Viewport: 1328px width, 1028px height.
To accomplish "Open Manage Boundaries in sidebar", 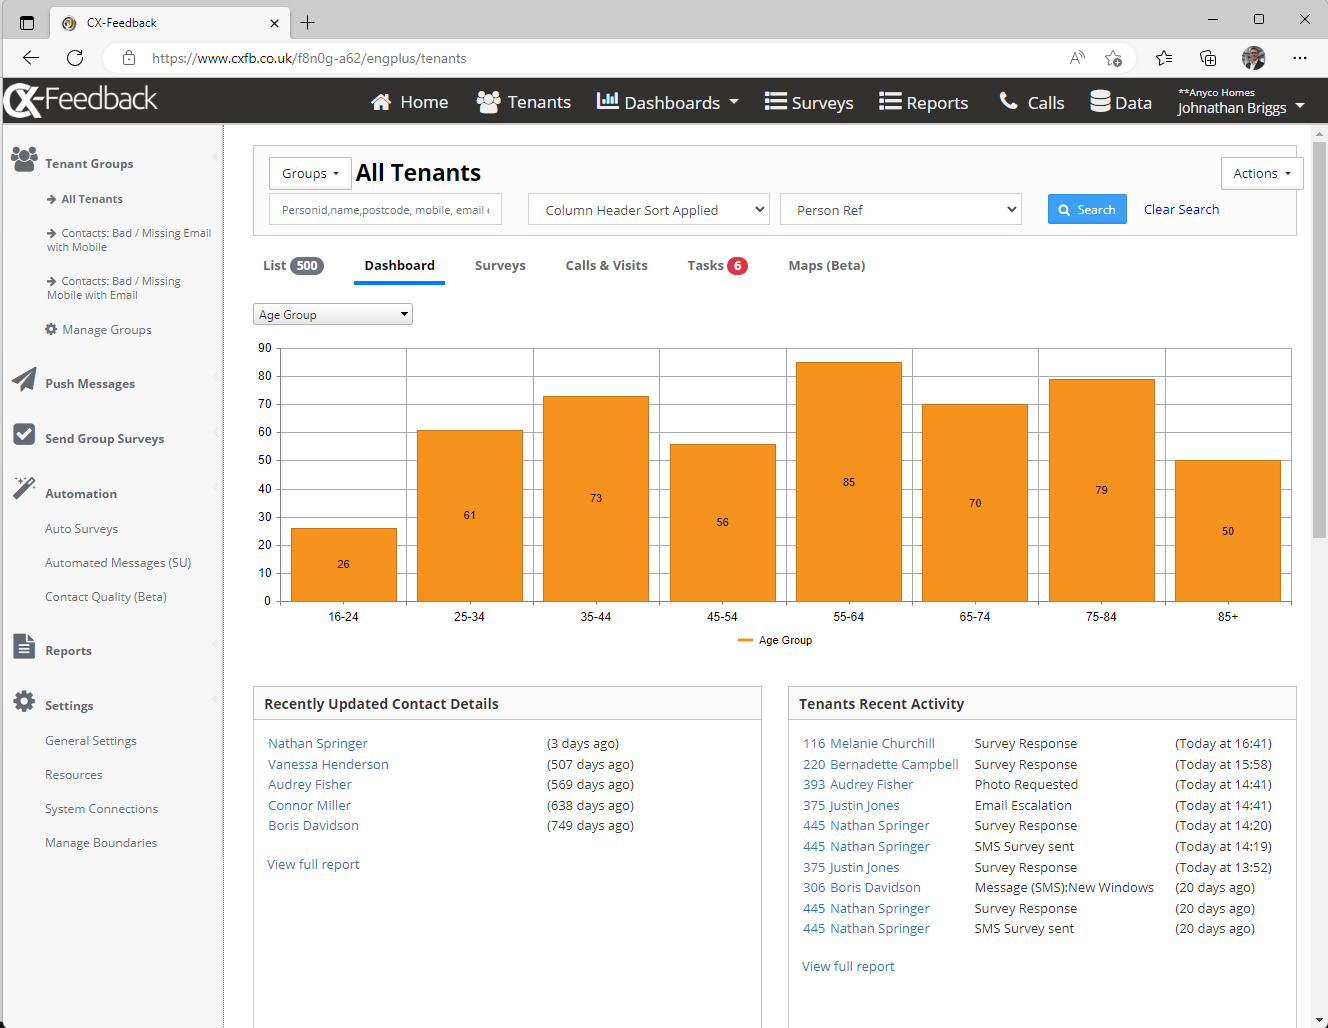I will click(x=101, y=842).
